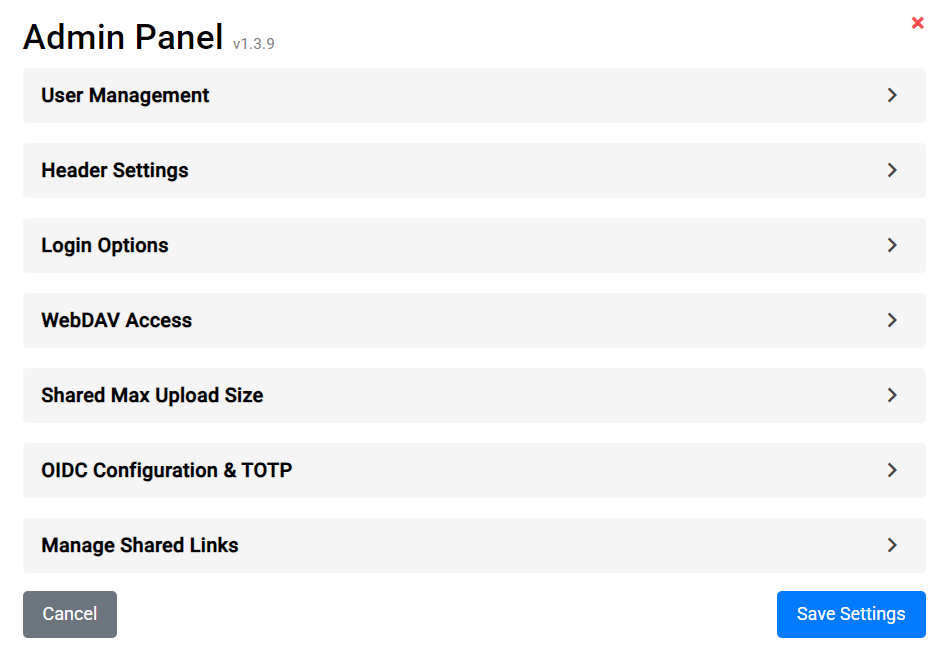938x645 pixels.
Task: Click the Save Settings button
Action: [x=851, y=614]
